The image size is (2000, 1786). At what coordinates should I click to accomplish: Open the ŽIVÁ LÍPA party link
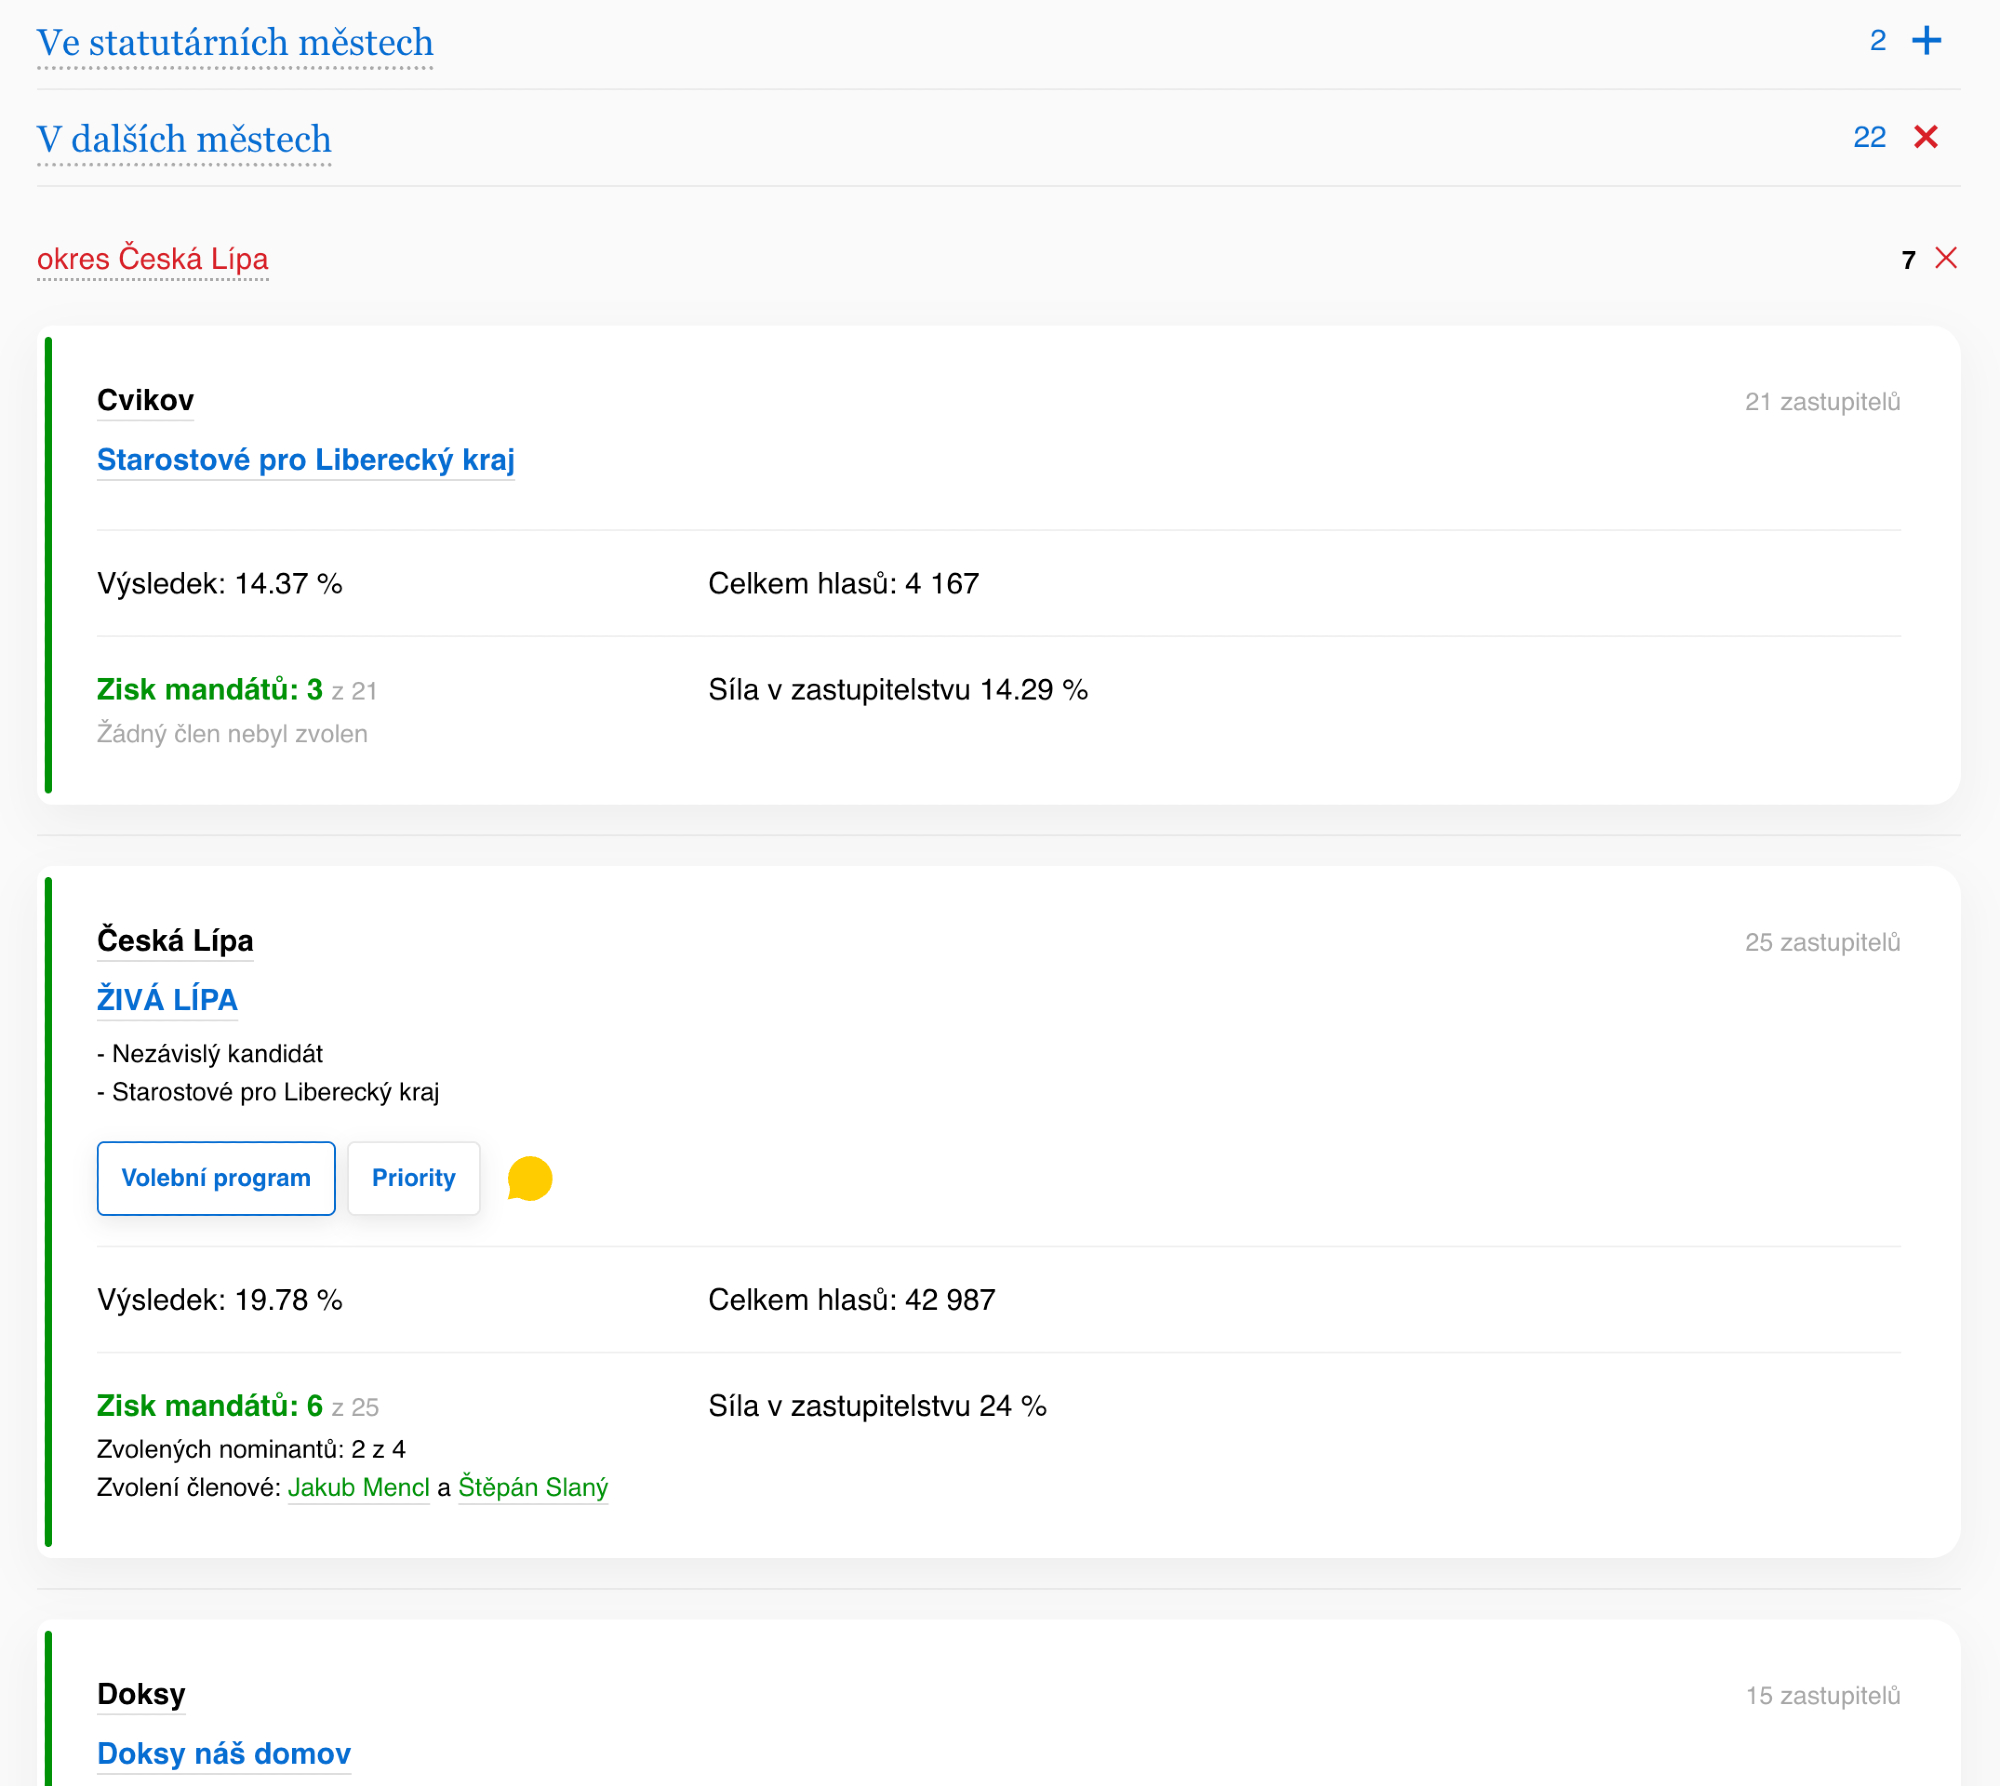coord(167,999)
